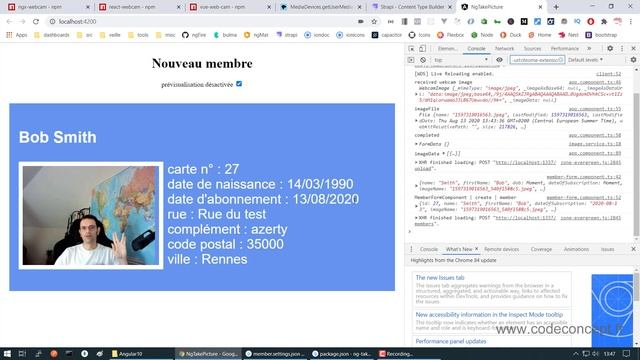Open the bulma bookmark
Image resolution: width=640 pixels, height=360 pixels.
(225, 35)
